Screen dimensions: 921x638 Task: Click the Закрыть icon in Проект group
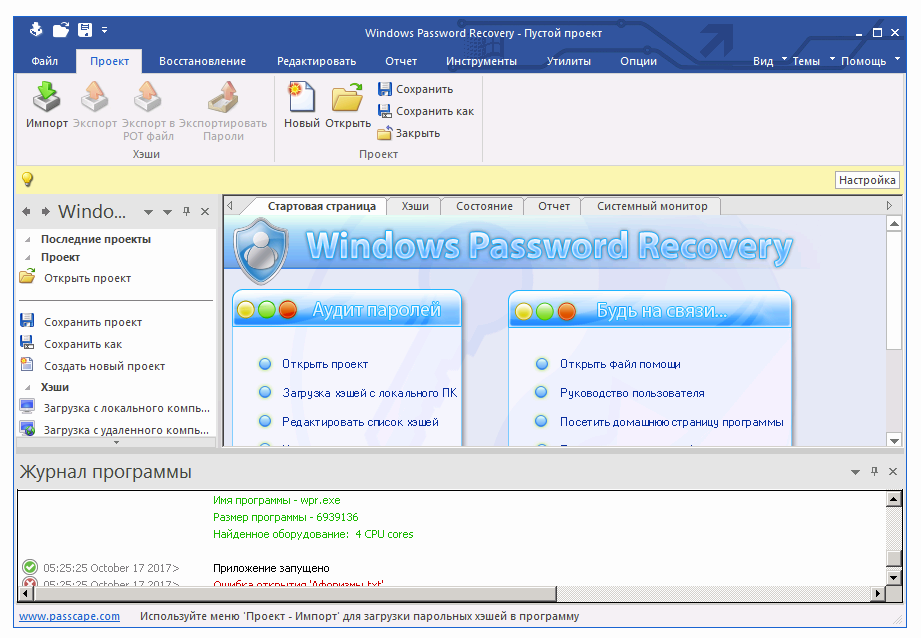(x=408, y=132)
